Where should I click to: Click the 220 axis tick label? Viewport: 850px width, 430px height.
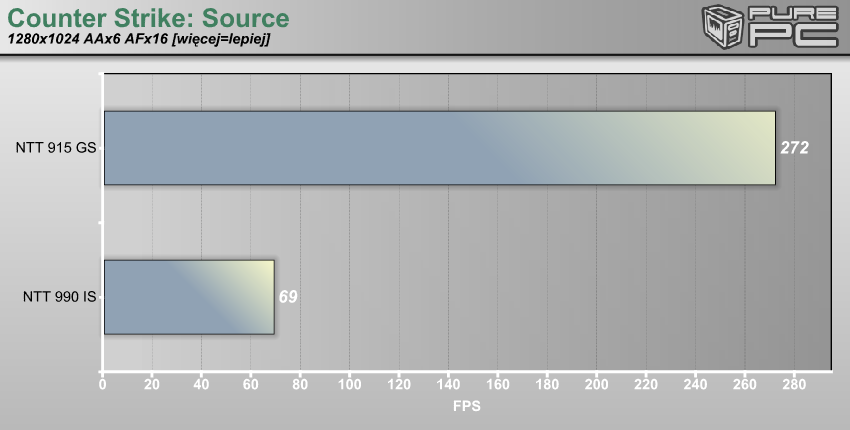(x=646, y=384)
